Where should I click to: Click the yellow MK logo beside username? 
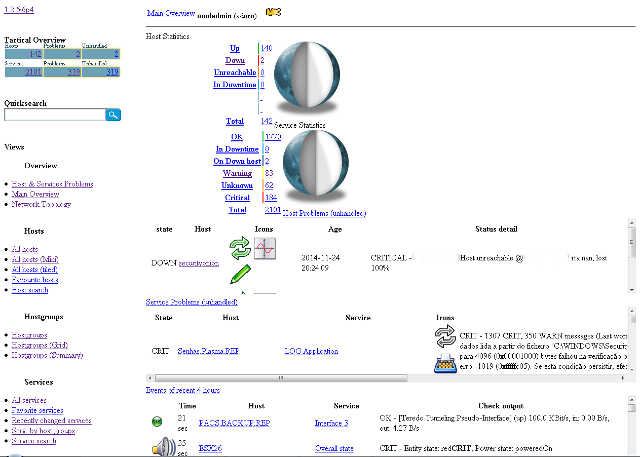[x=274, y=14]
